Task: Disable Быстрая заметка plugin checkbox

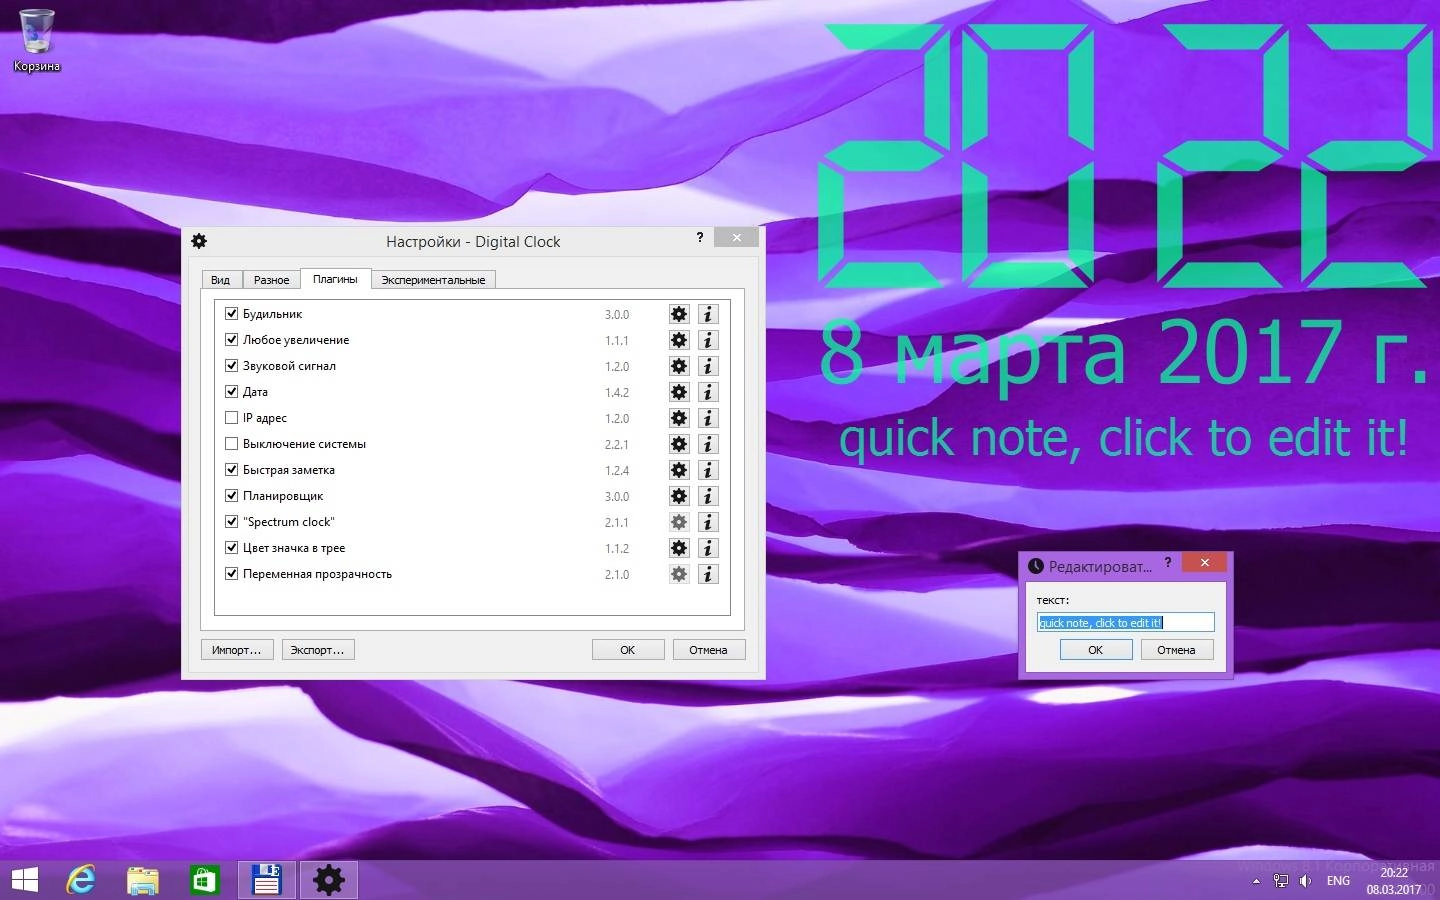Action: (232, 470)
